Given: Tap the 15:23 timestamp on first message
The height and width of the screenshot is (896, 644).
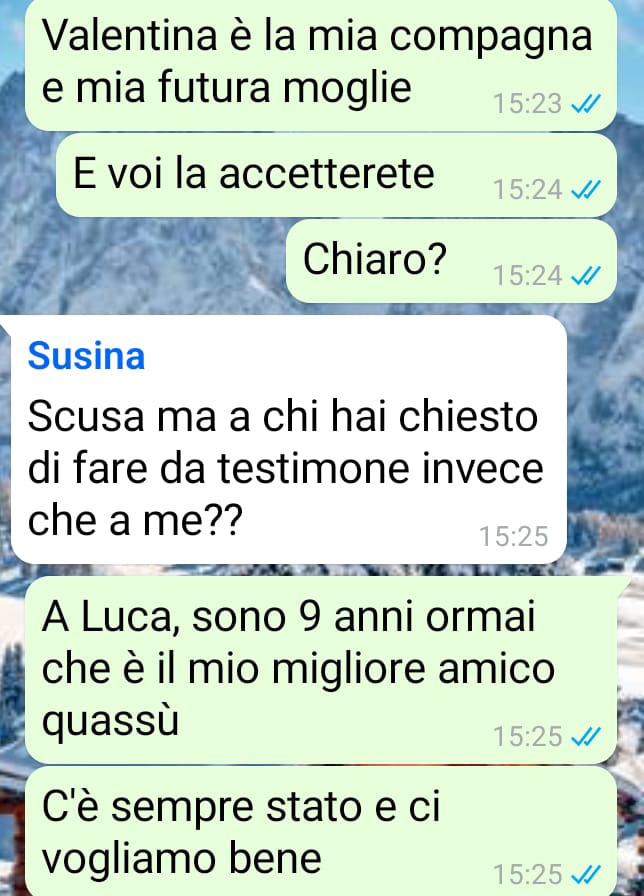Looking at the screenshot, I should (x=527, y=104).
